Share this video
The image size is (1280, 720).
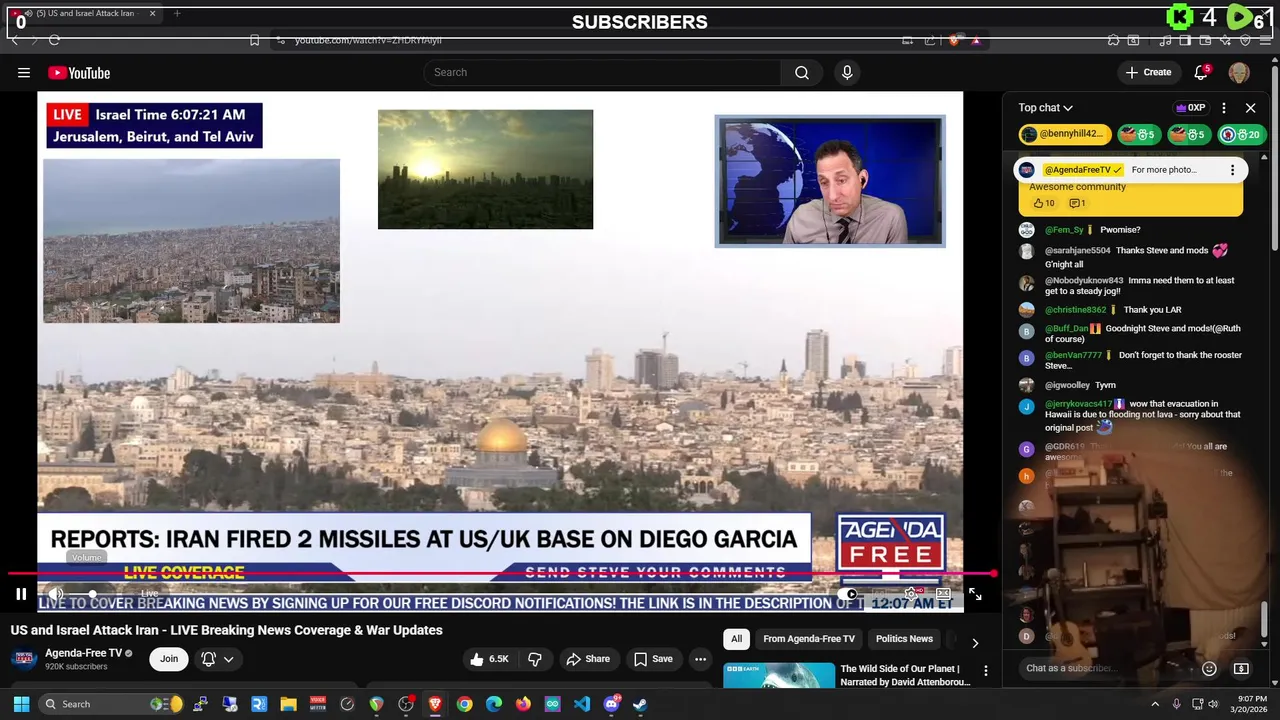pos(588,659)
